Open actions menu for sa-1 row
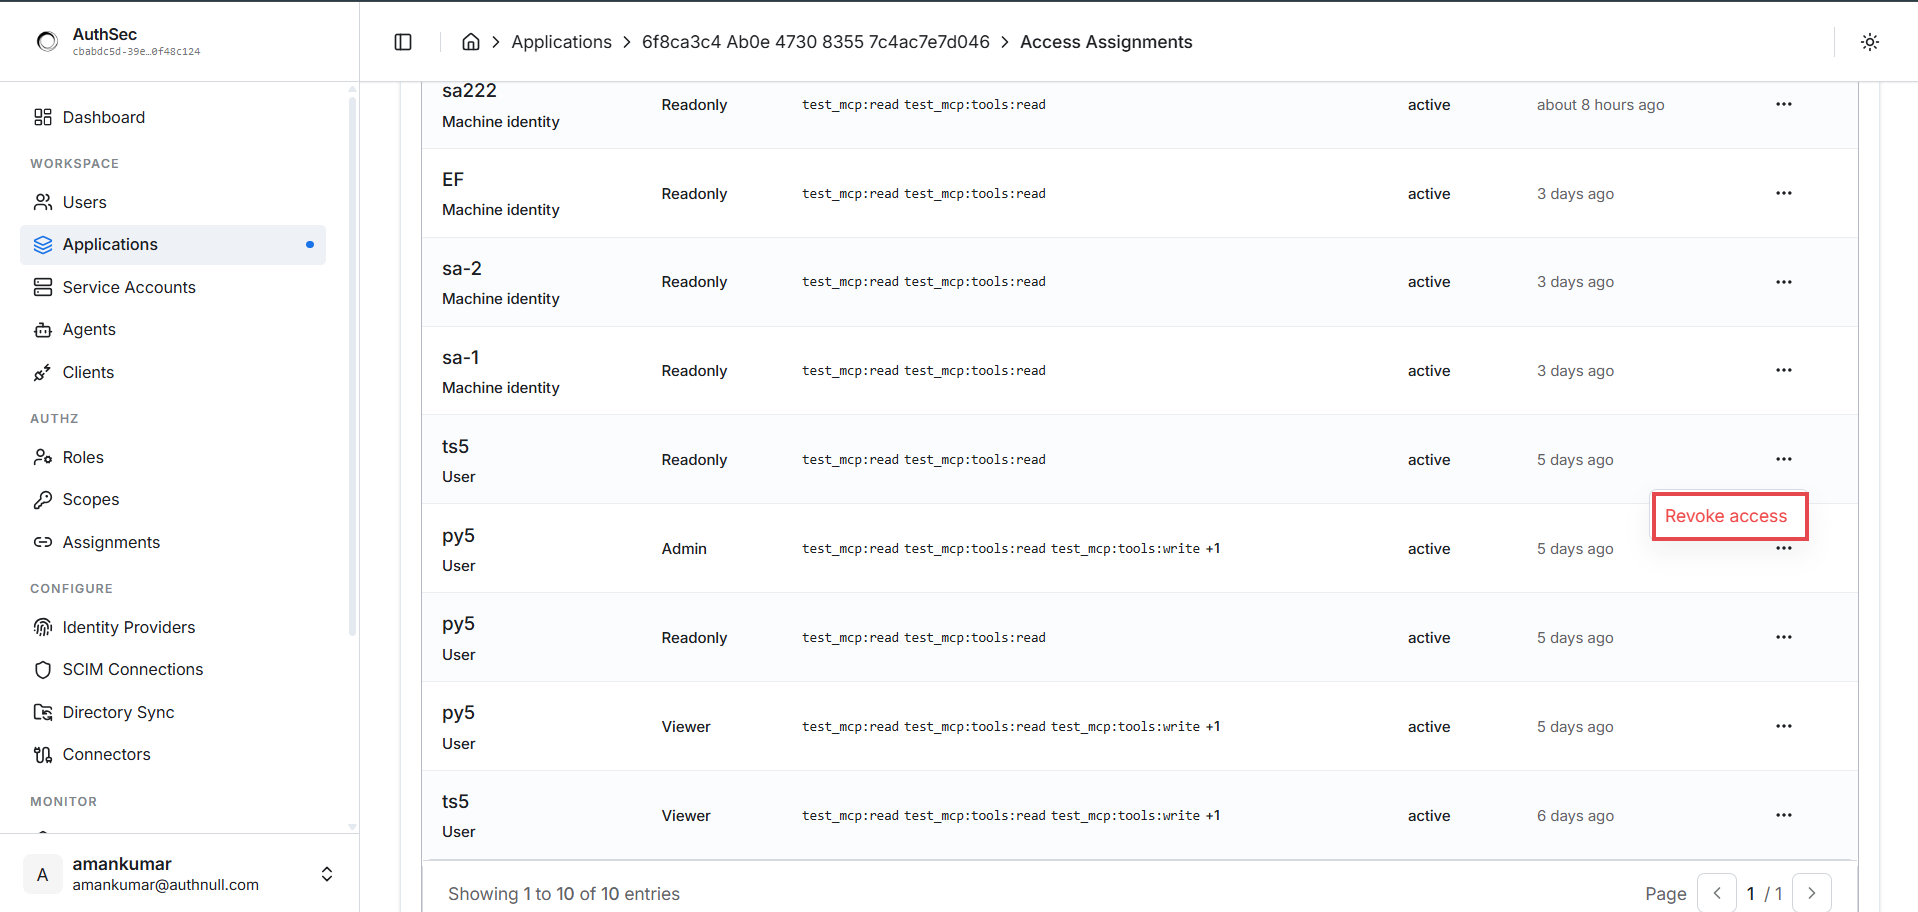The height and width of the screenshot is (912, 1918). coord(1784,370)
